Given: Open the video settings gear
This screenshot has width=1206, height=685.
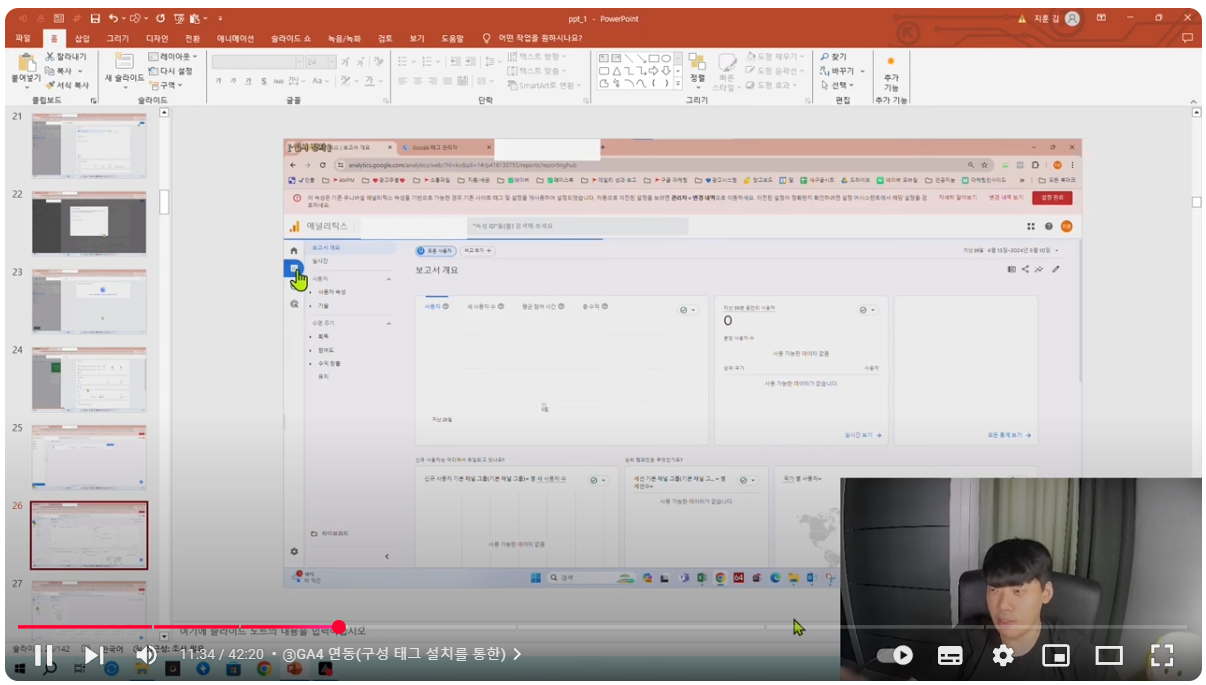Looking at the screenshot, I should pos(1003,656).
